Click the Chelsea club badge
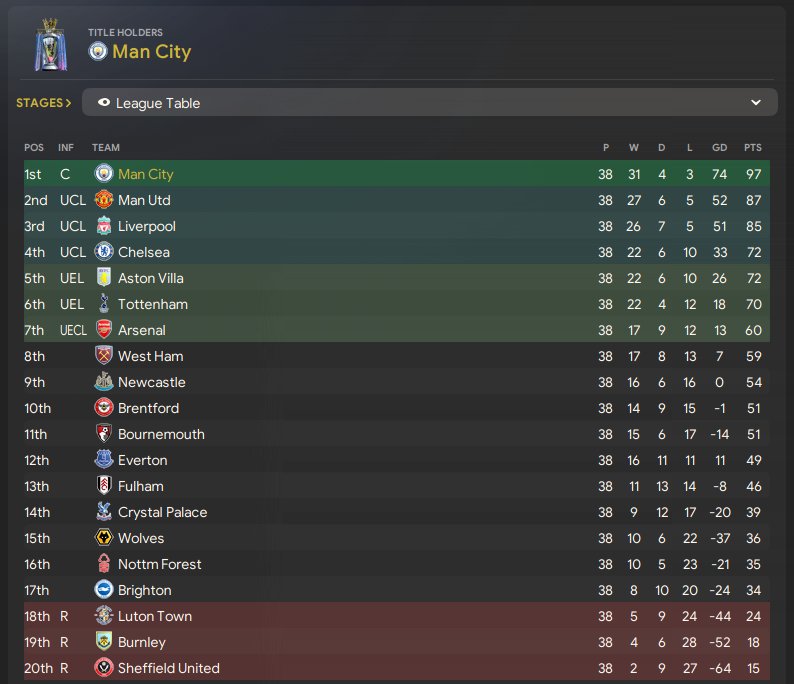The width and height of the screenshot is (794, 684). 104,252
